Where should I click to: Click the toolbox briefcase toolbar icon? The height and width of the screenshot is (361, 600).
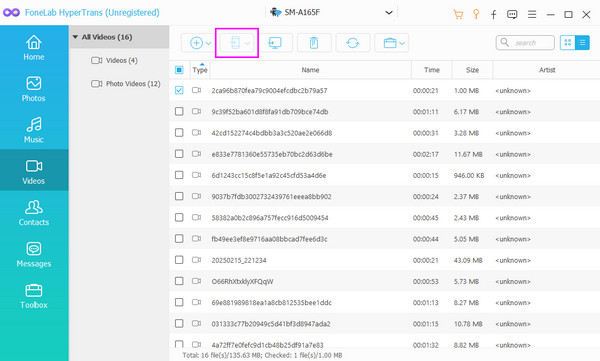[x=390, y=42]
